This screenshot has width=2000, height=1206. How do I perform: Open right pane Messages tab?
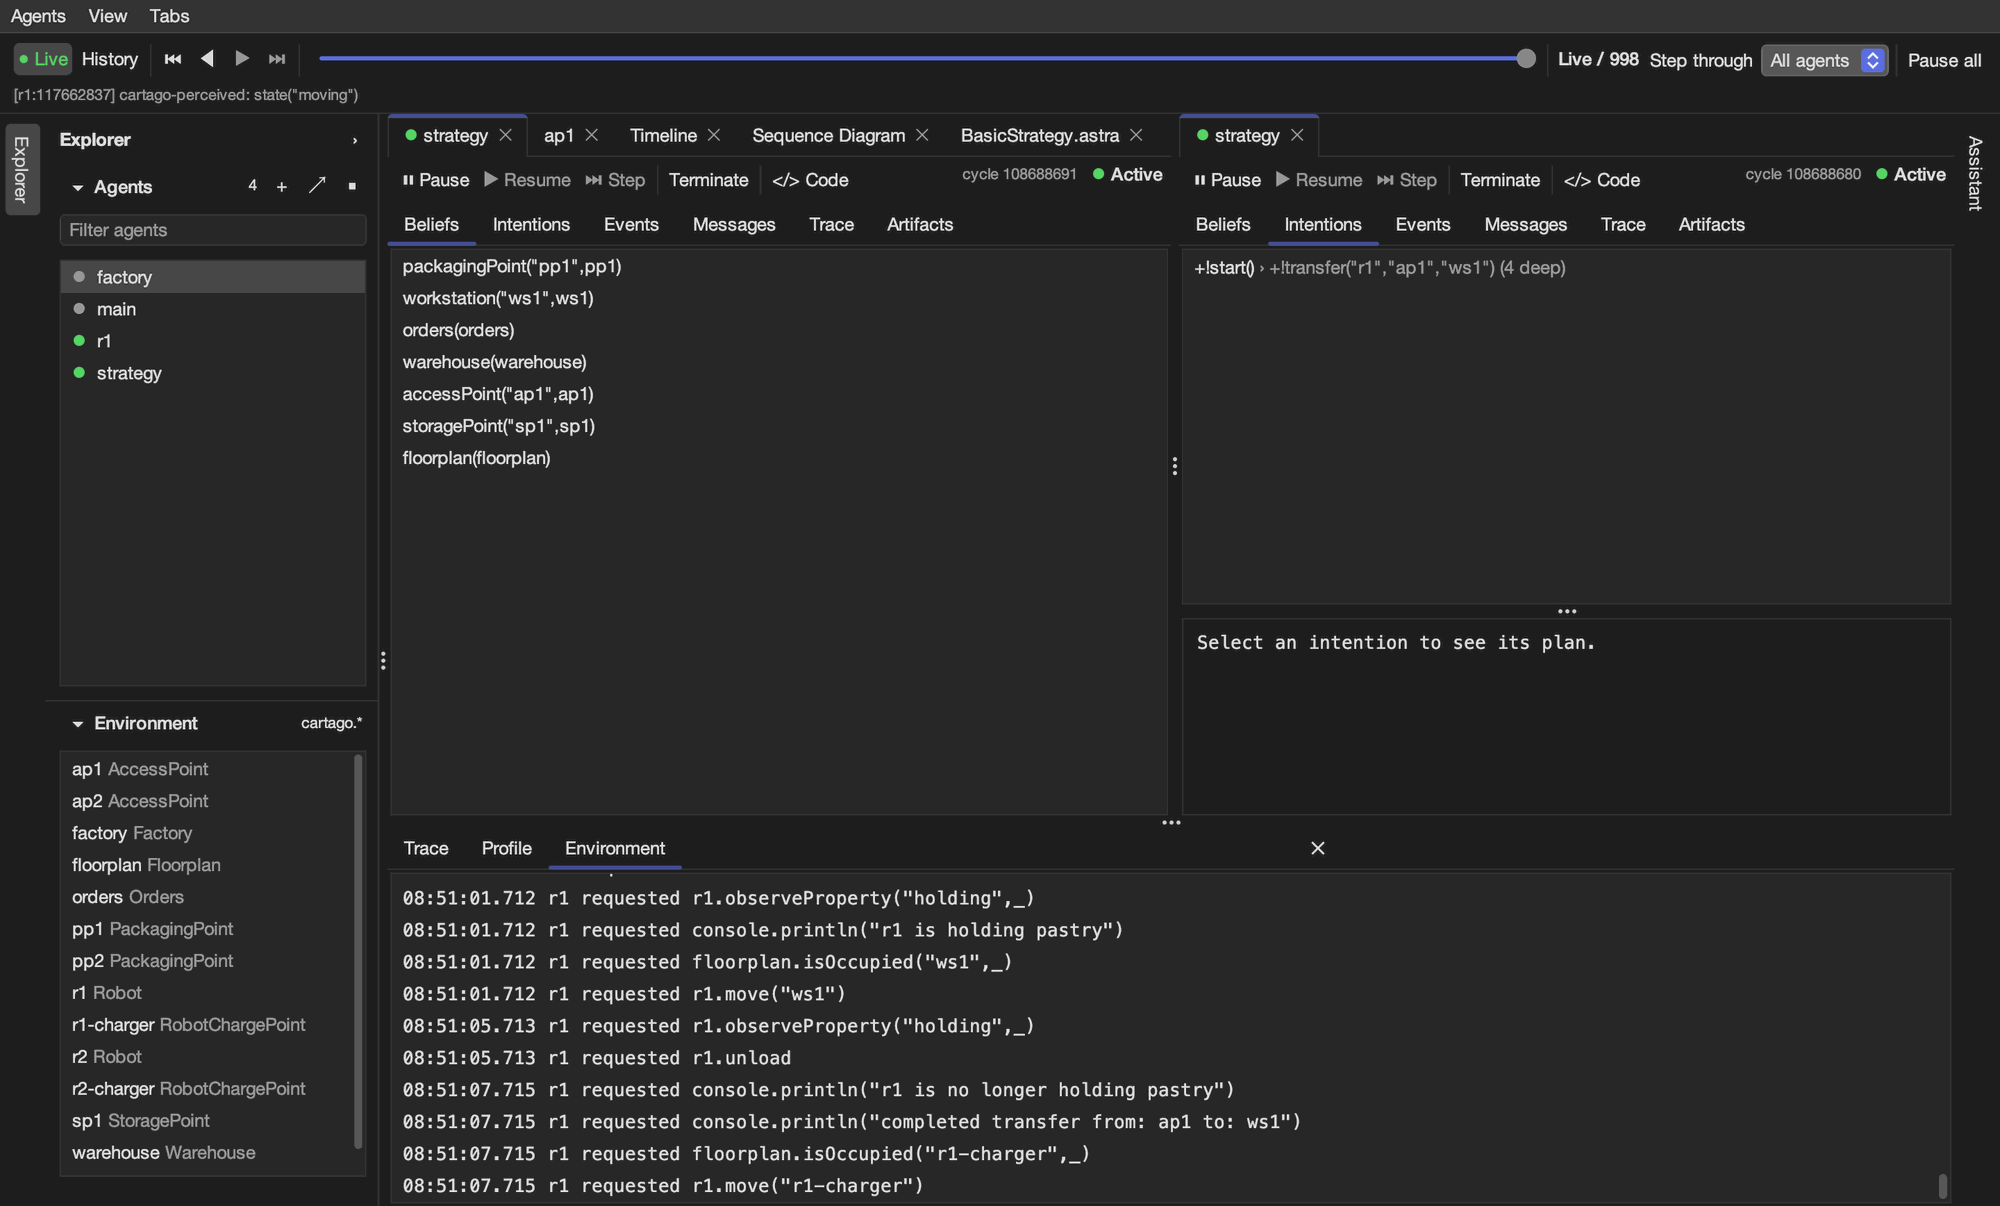click(1525, 225)
